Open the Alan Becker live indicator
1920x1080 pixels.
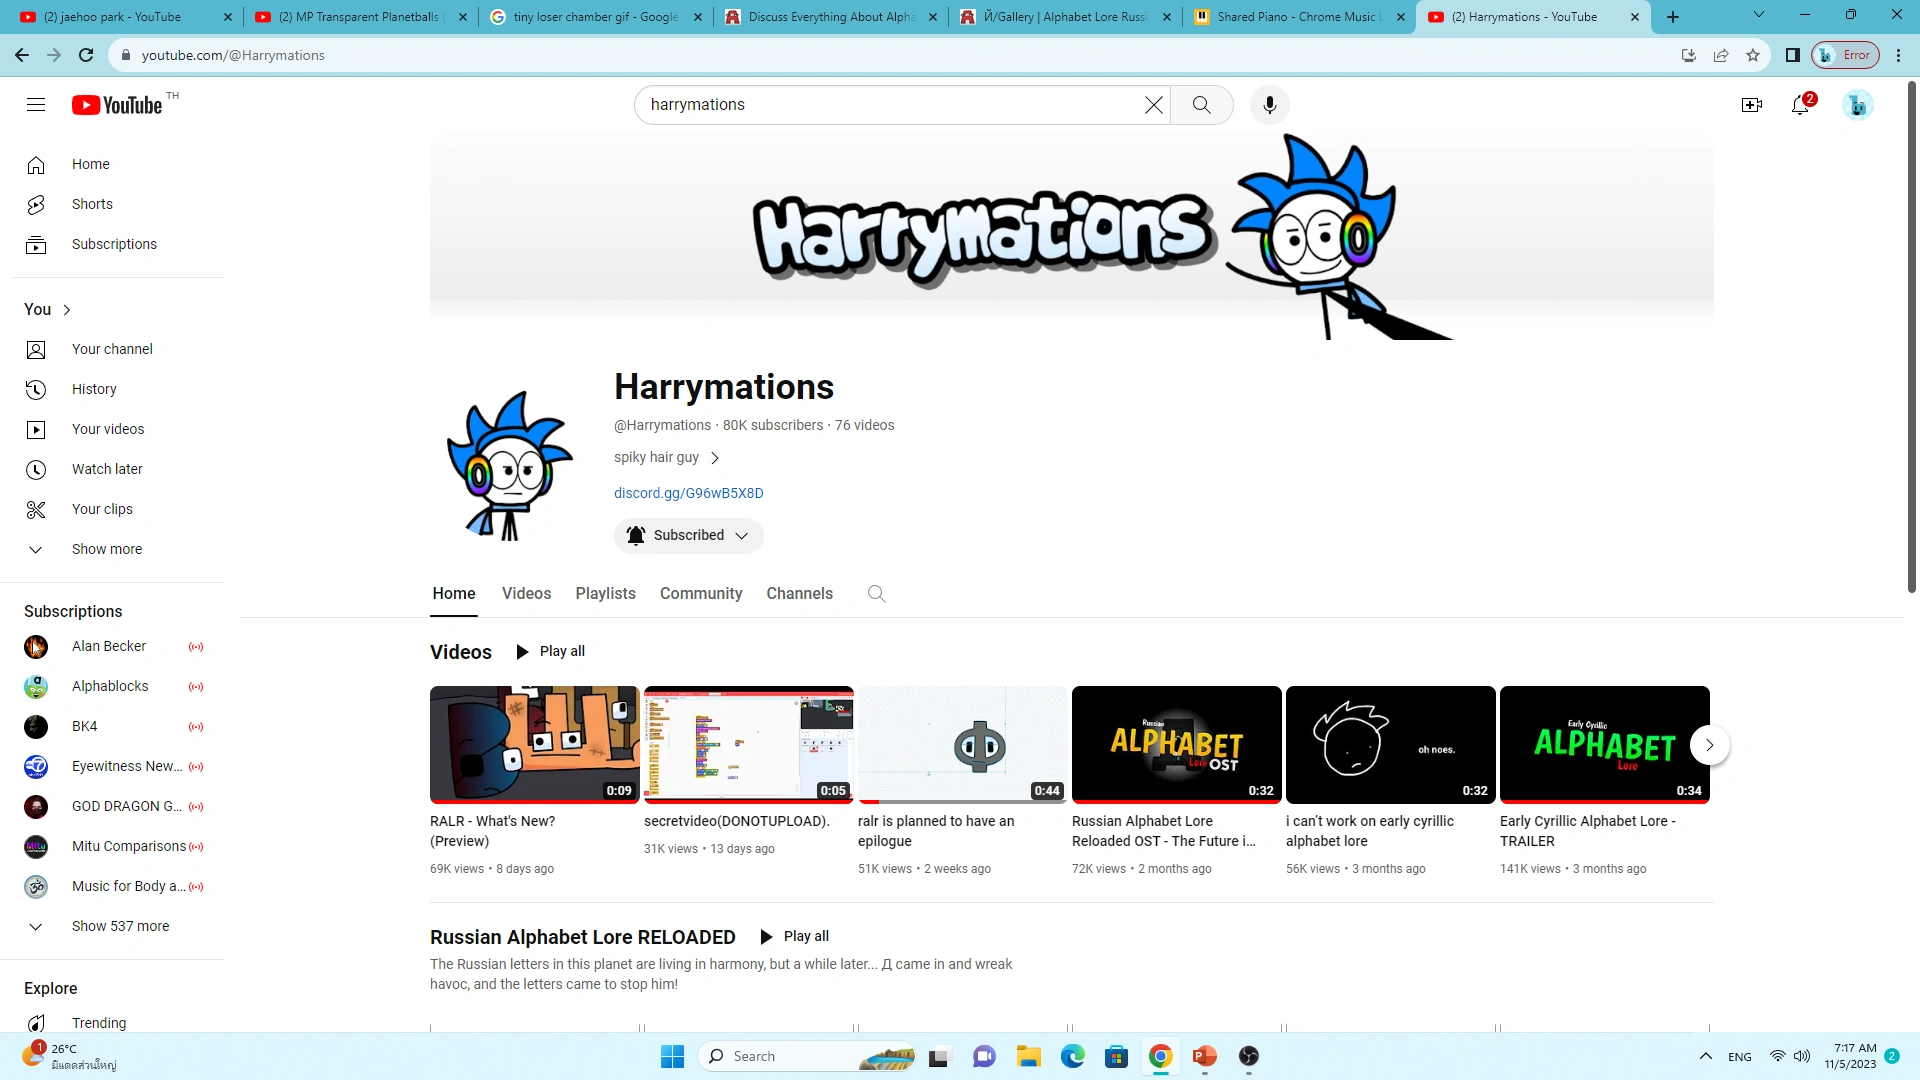196,647
